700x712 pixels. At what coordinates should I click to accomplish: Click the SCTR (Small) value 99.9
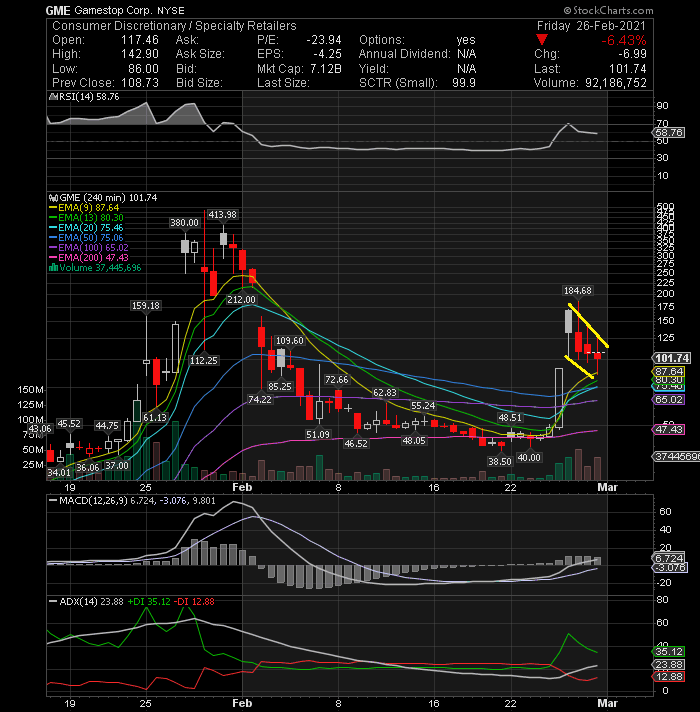[464, 83]
